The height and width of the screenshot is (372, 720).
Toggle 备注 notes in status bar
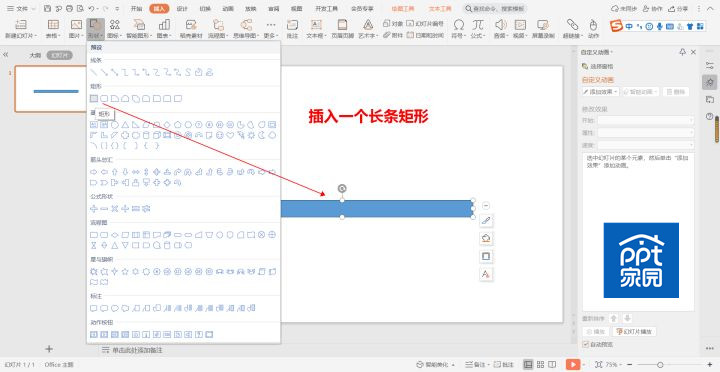(x=477, y=364)
